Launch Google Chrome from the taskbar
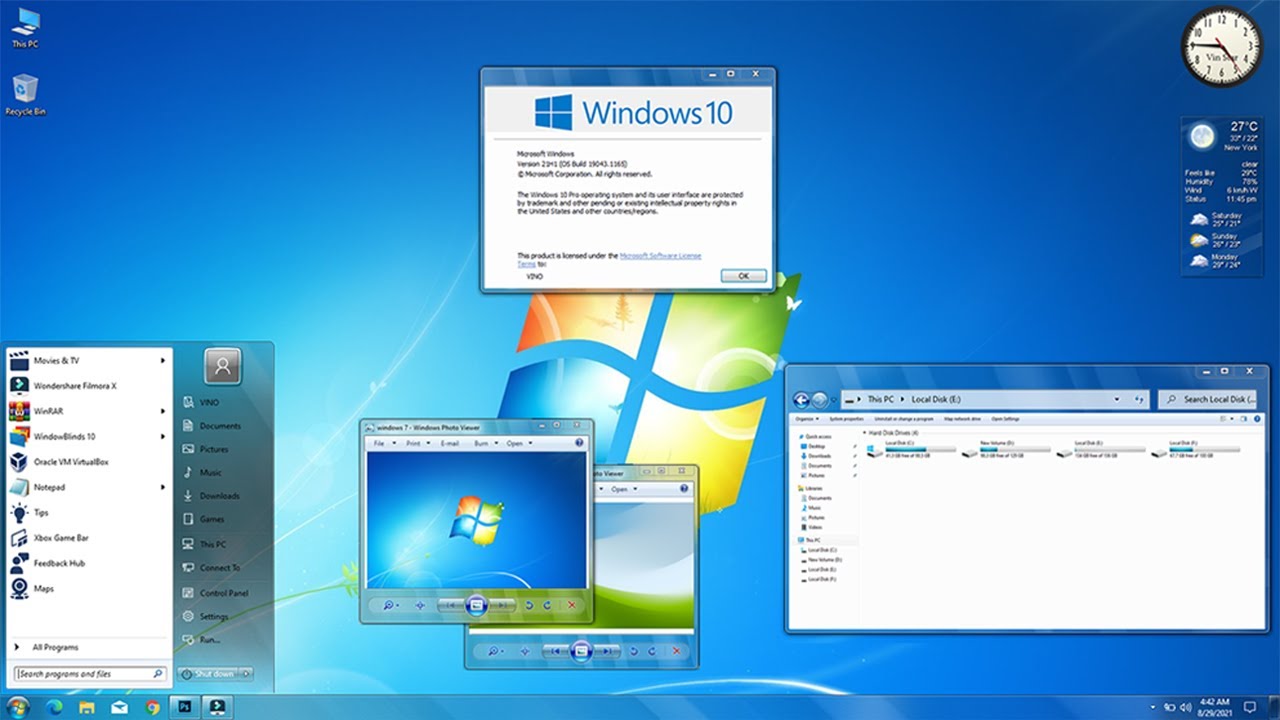1280x720 pixels. click(x=152, y=707)
